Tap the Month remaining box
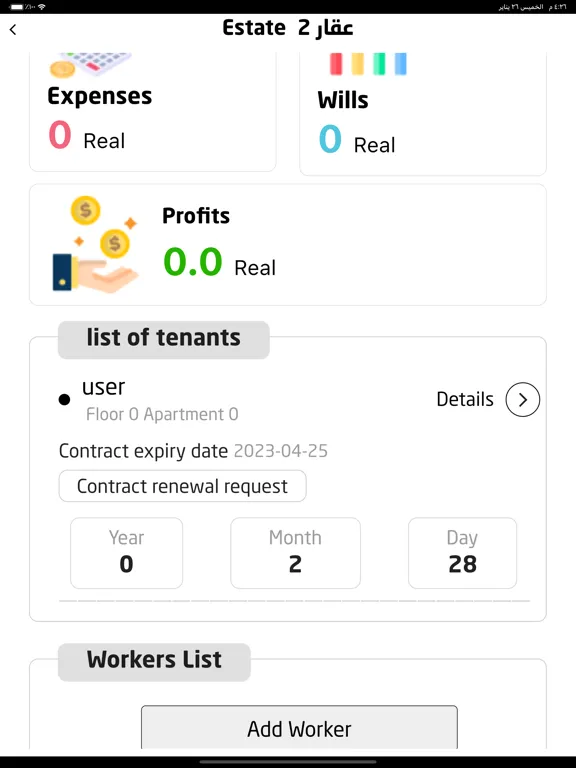 click(295, 553)
